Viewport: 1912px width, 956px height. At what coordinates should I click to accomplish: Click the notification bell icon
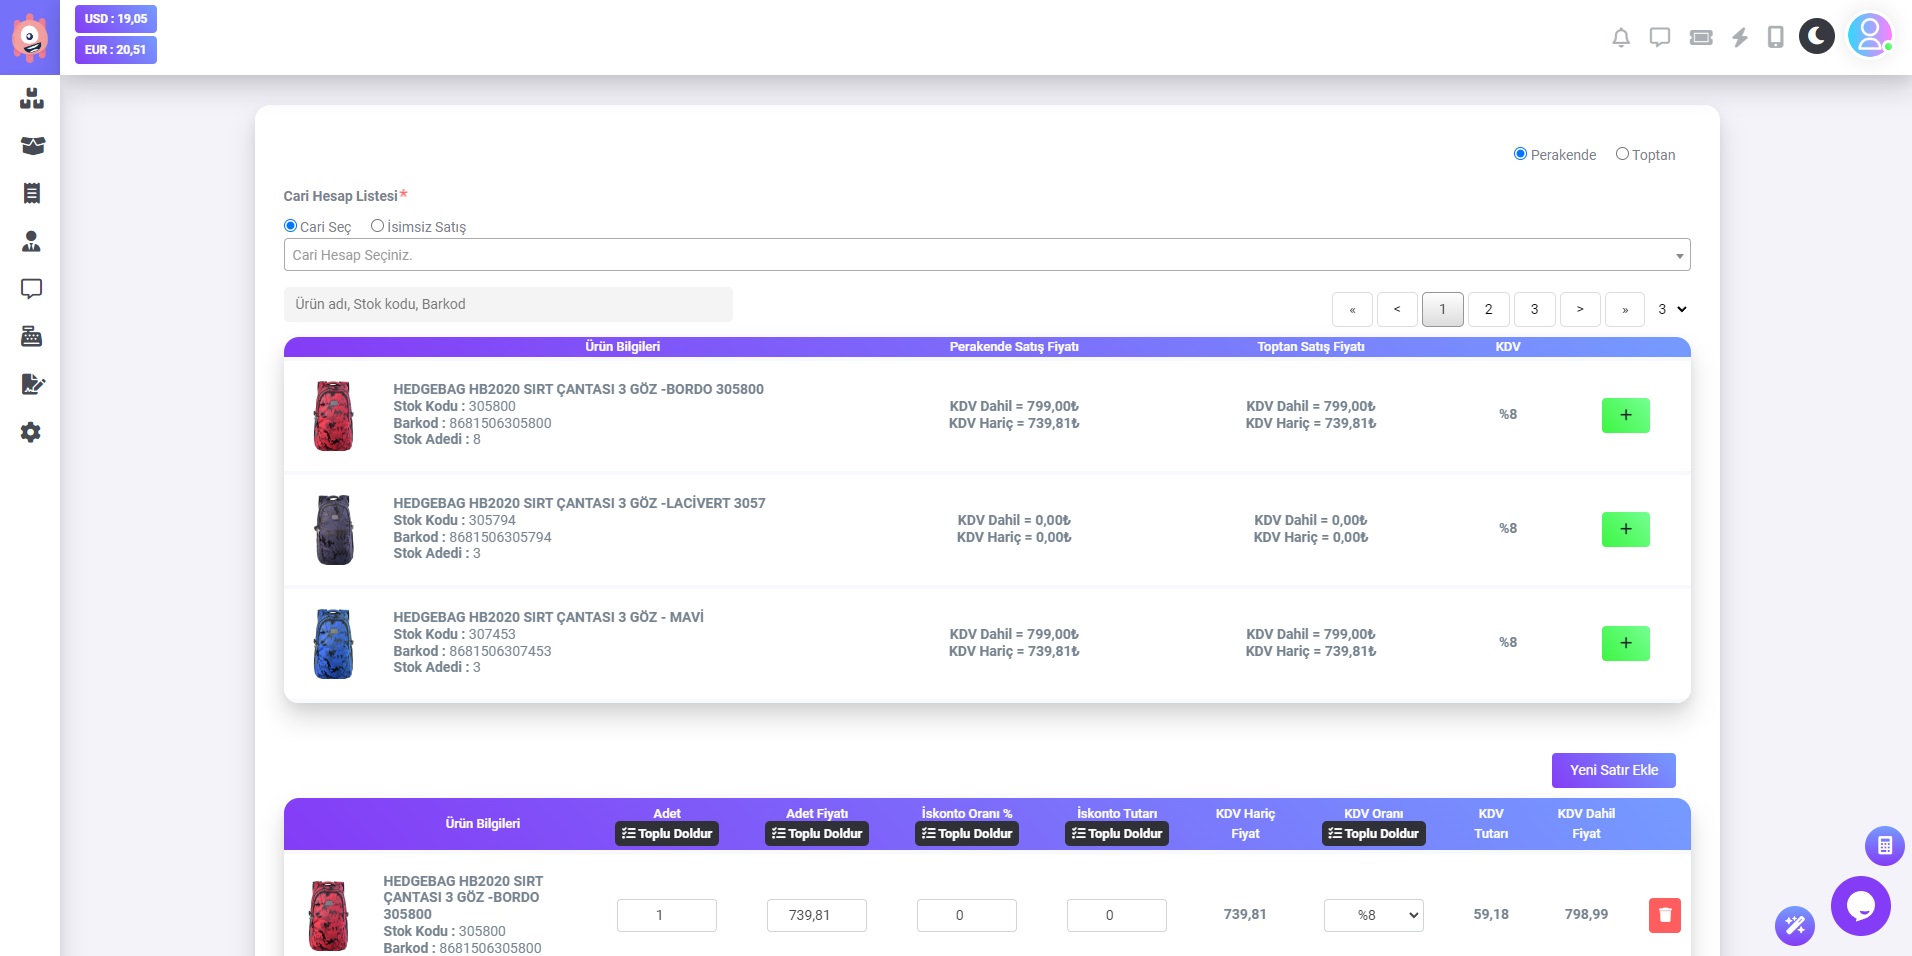1620,38
